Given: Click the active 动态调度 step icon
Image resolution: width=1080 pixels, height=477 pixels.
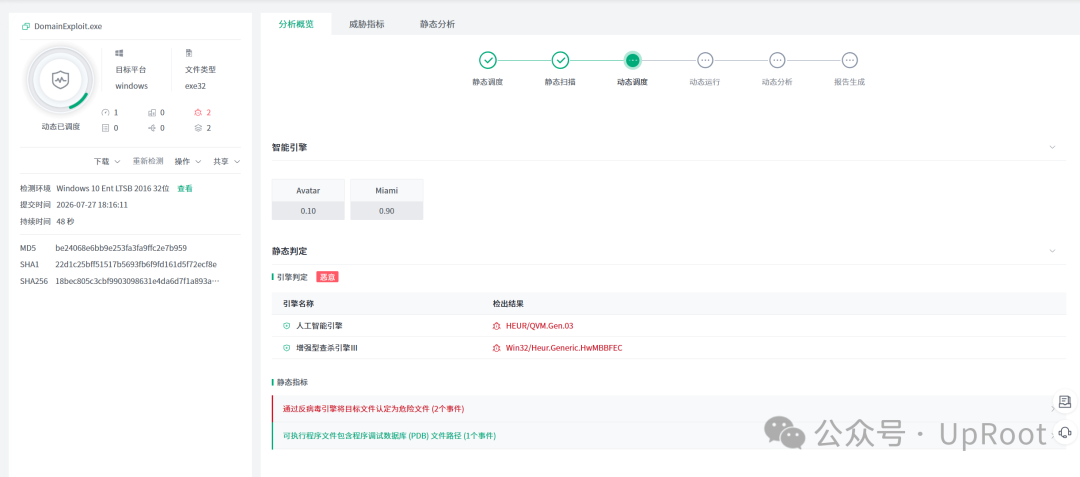Looking at the screenshot, I should click(x=632, y=61).
